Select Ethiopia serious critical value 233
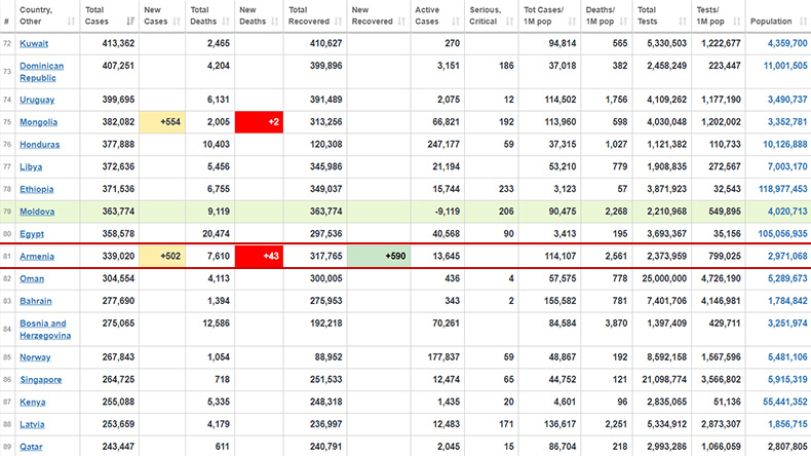Screen dimensions: 811x456 (506, 189)
